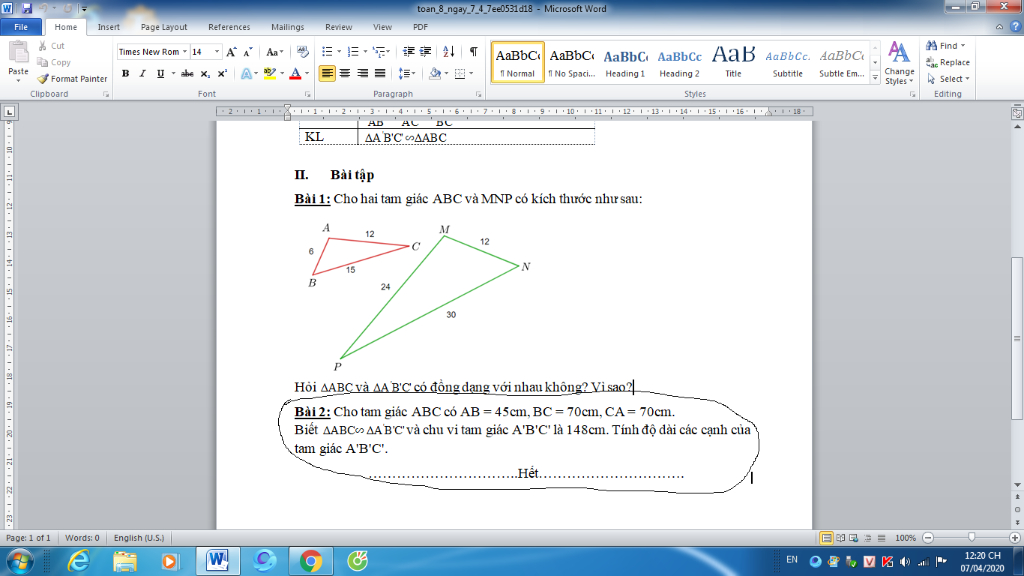The image size is (1024, 576).
Task: Click the Find button
Action: pyautogui.click(x=945, y=46)
